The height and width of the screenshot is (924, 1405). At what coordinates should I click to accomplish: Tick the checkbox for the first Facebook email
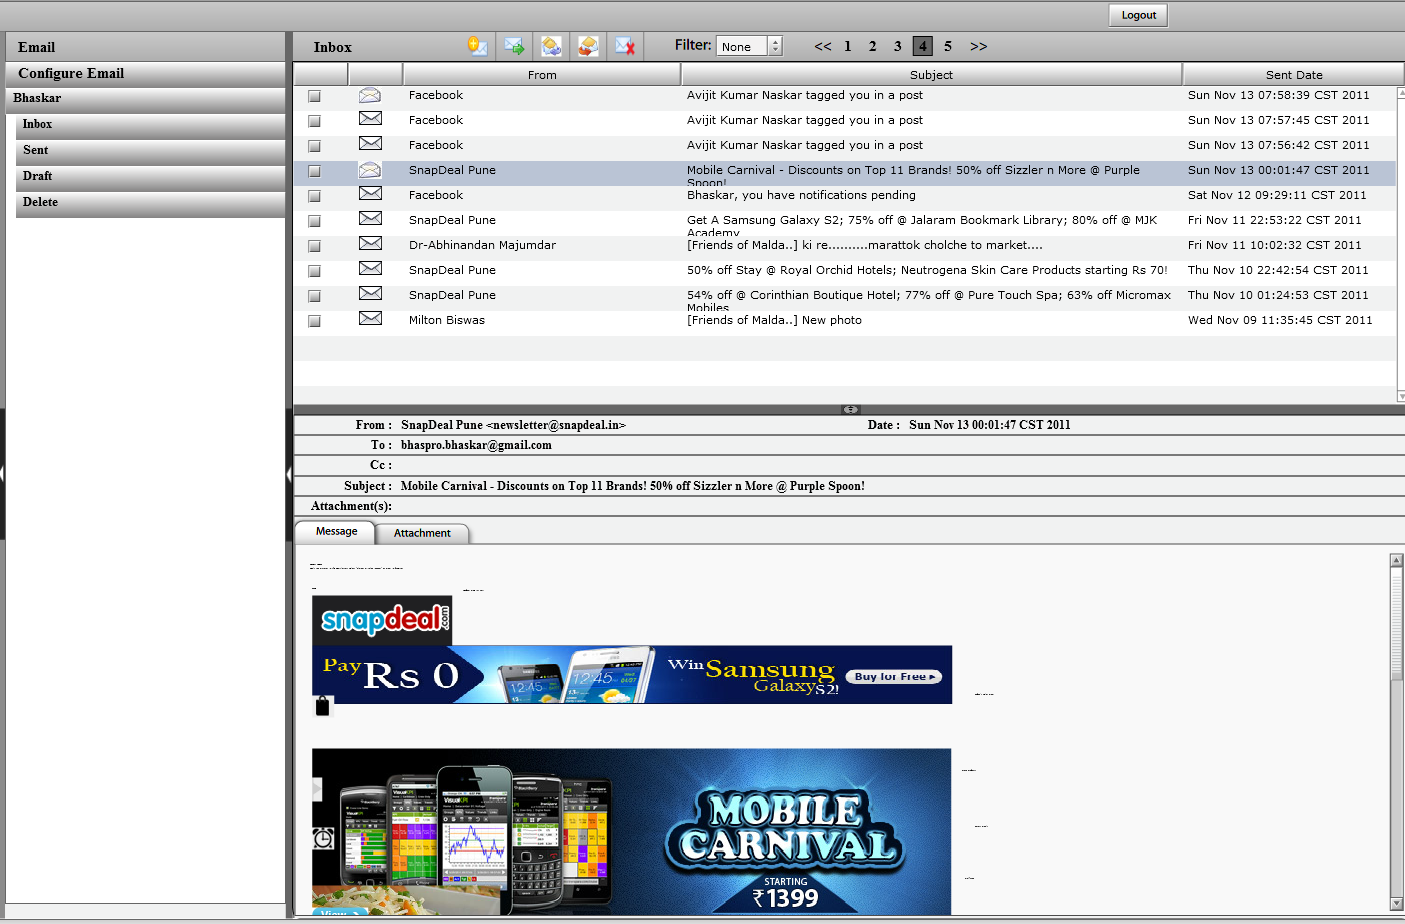tap(314, 96)
